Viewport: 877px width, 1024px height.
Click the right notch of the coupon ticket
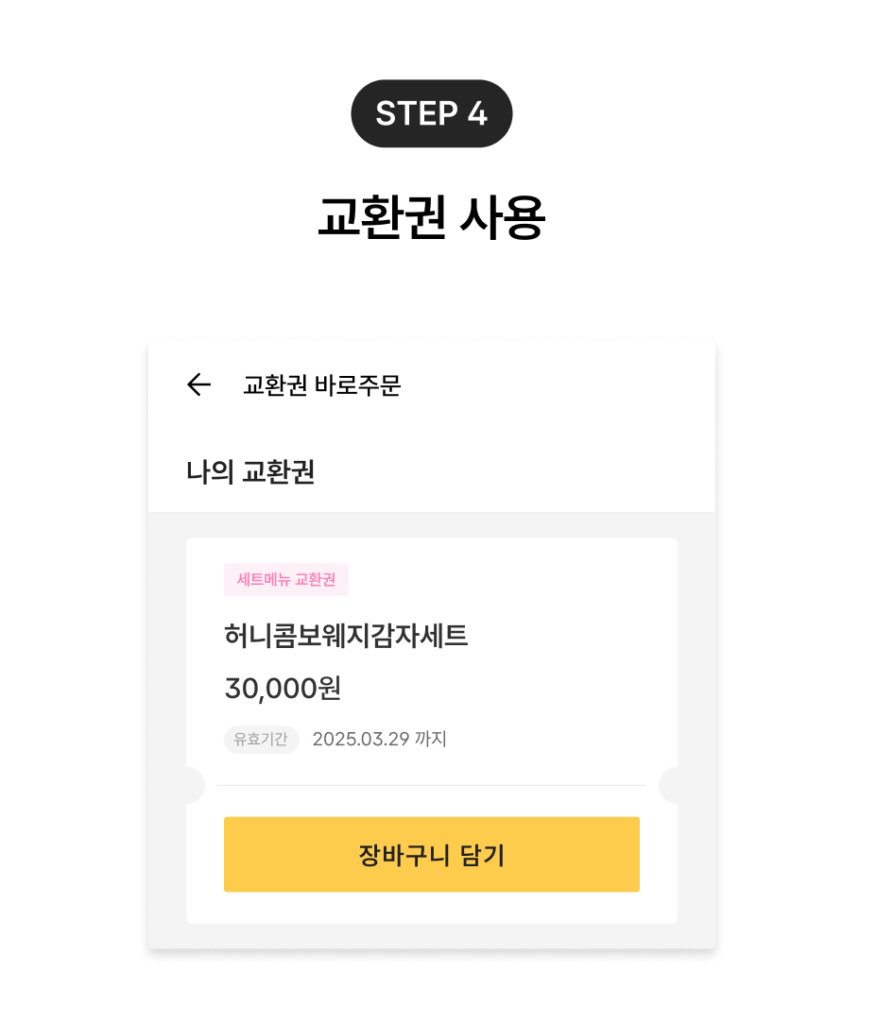tap(669, 785)
